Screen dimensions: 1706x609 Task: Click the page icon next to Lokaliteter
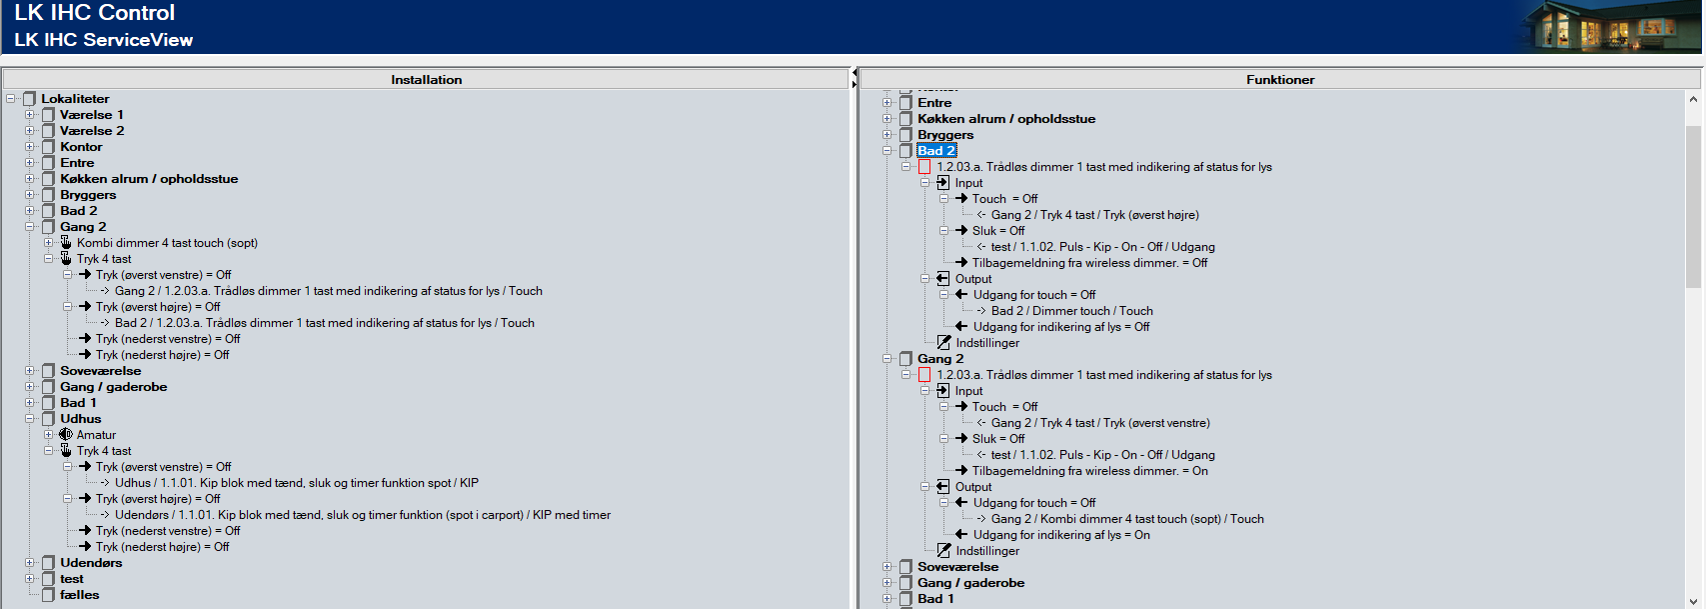30,99
